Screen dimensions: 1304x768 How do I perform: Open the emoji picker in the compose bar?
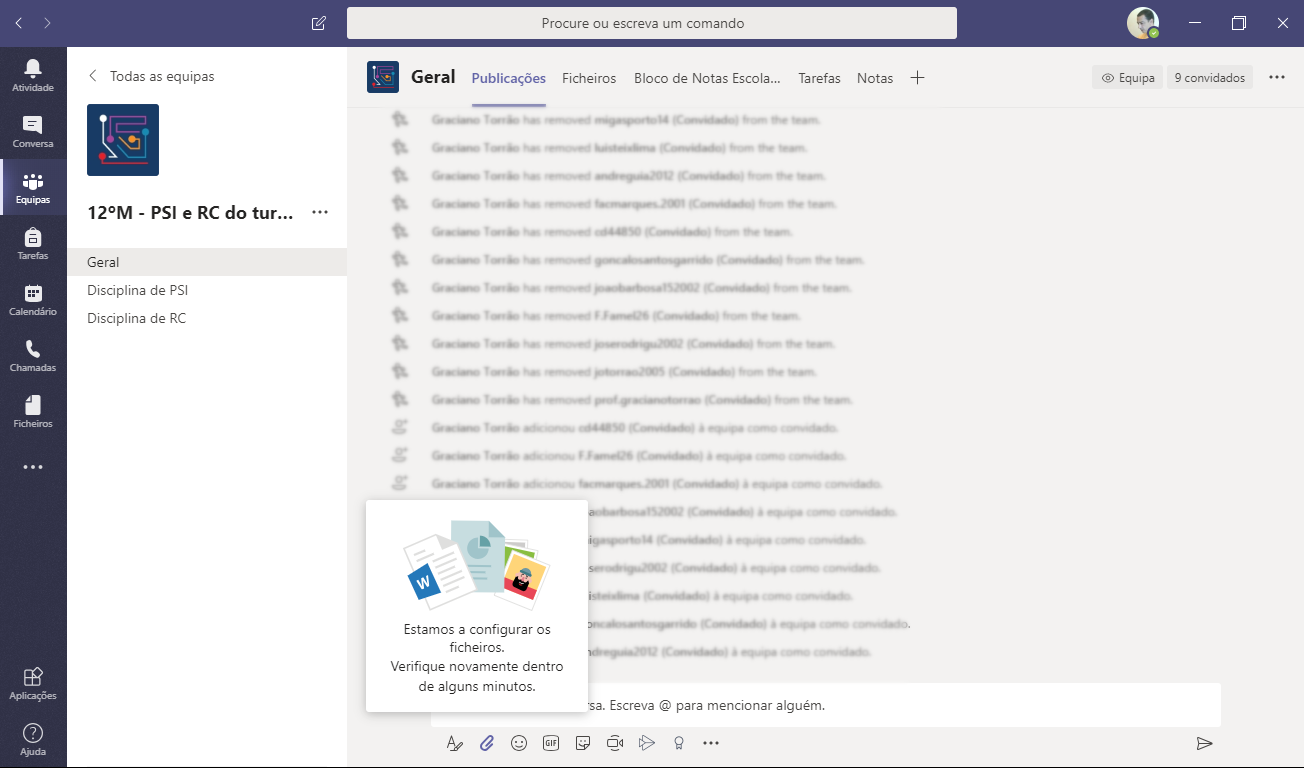click(519, 743)
